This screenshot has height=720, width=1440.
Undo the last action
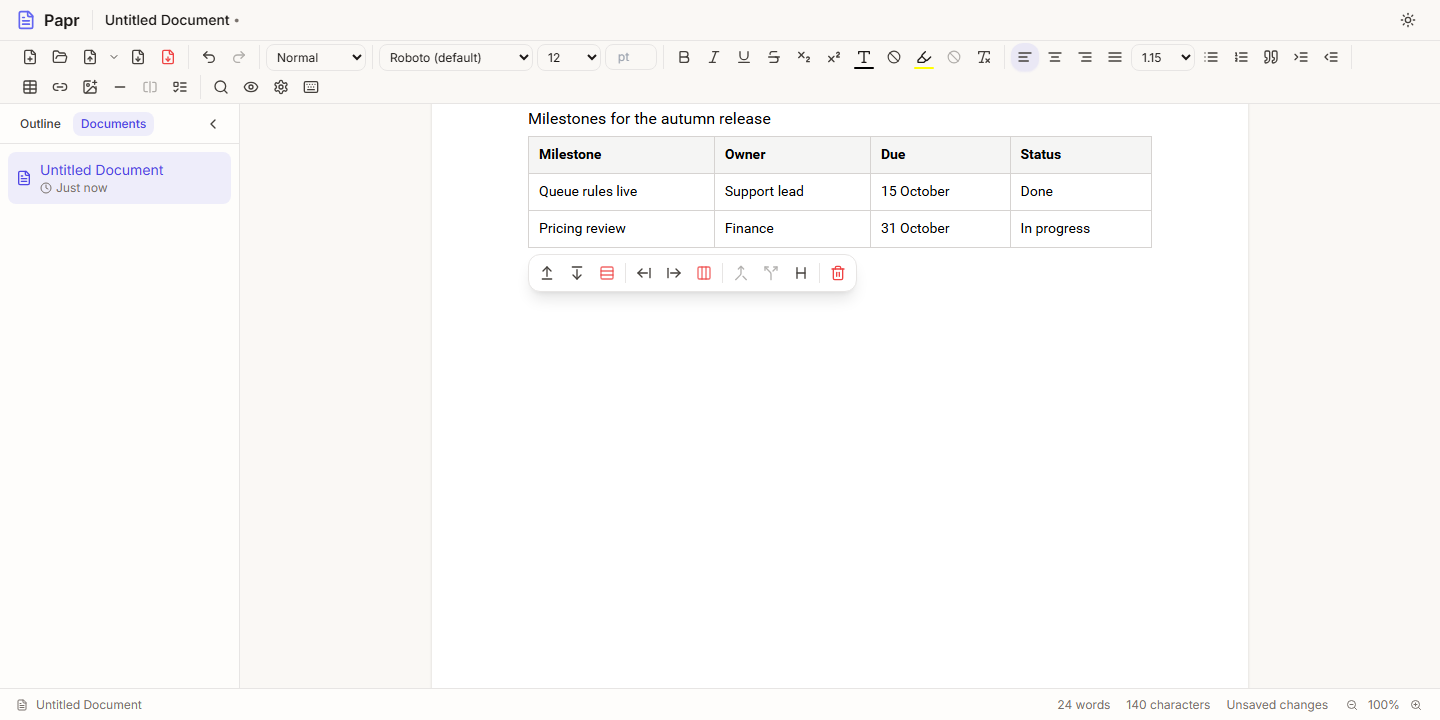point(209,57)
